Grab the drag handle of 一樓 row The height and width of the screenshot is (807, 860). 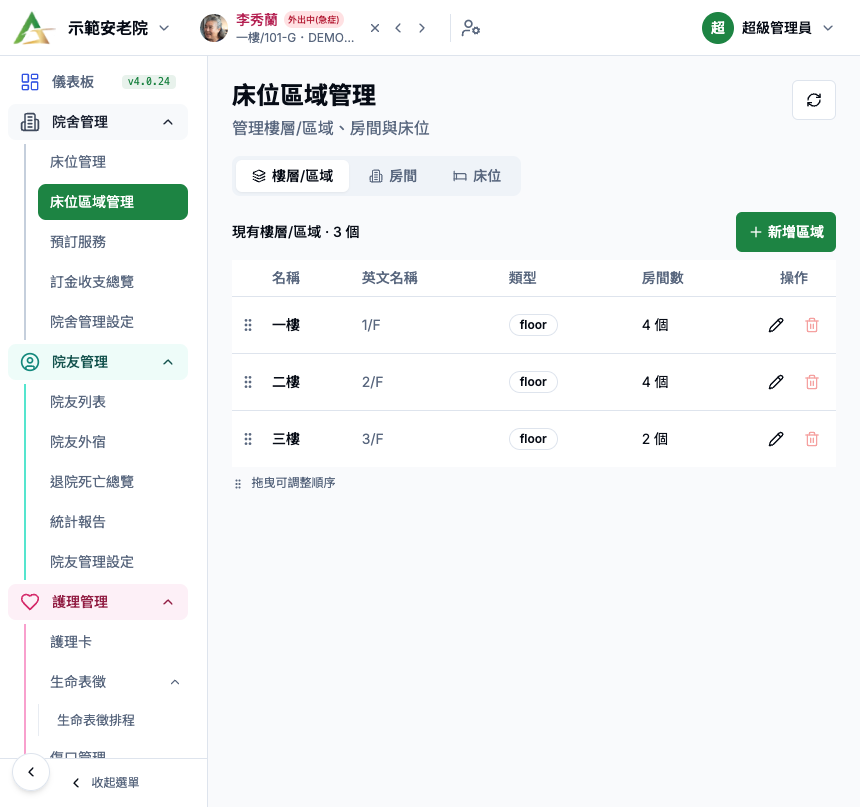point(248,325)
